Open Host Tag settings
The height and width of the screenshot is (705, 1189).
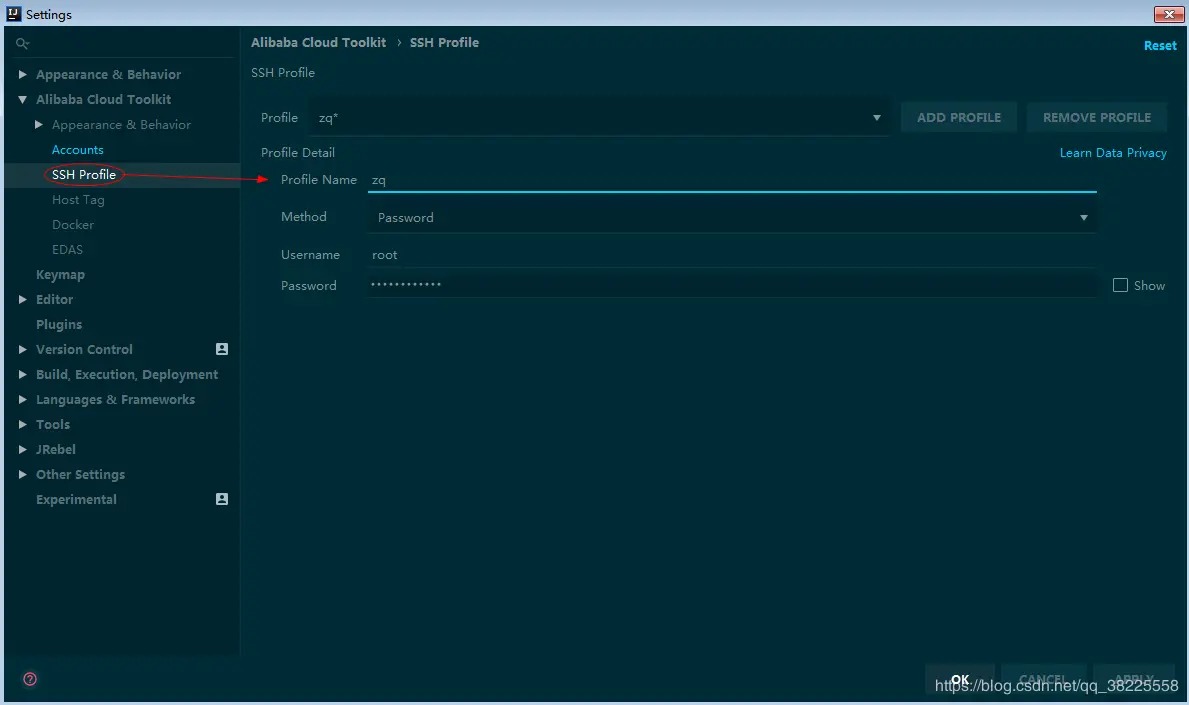pyautogui.click(x=78, y=200)
